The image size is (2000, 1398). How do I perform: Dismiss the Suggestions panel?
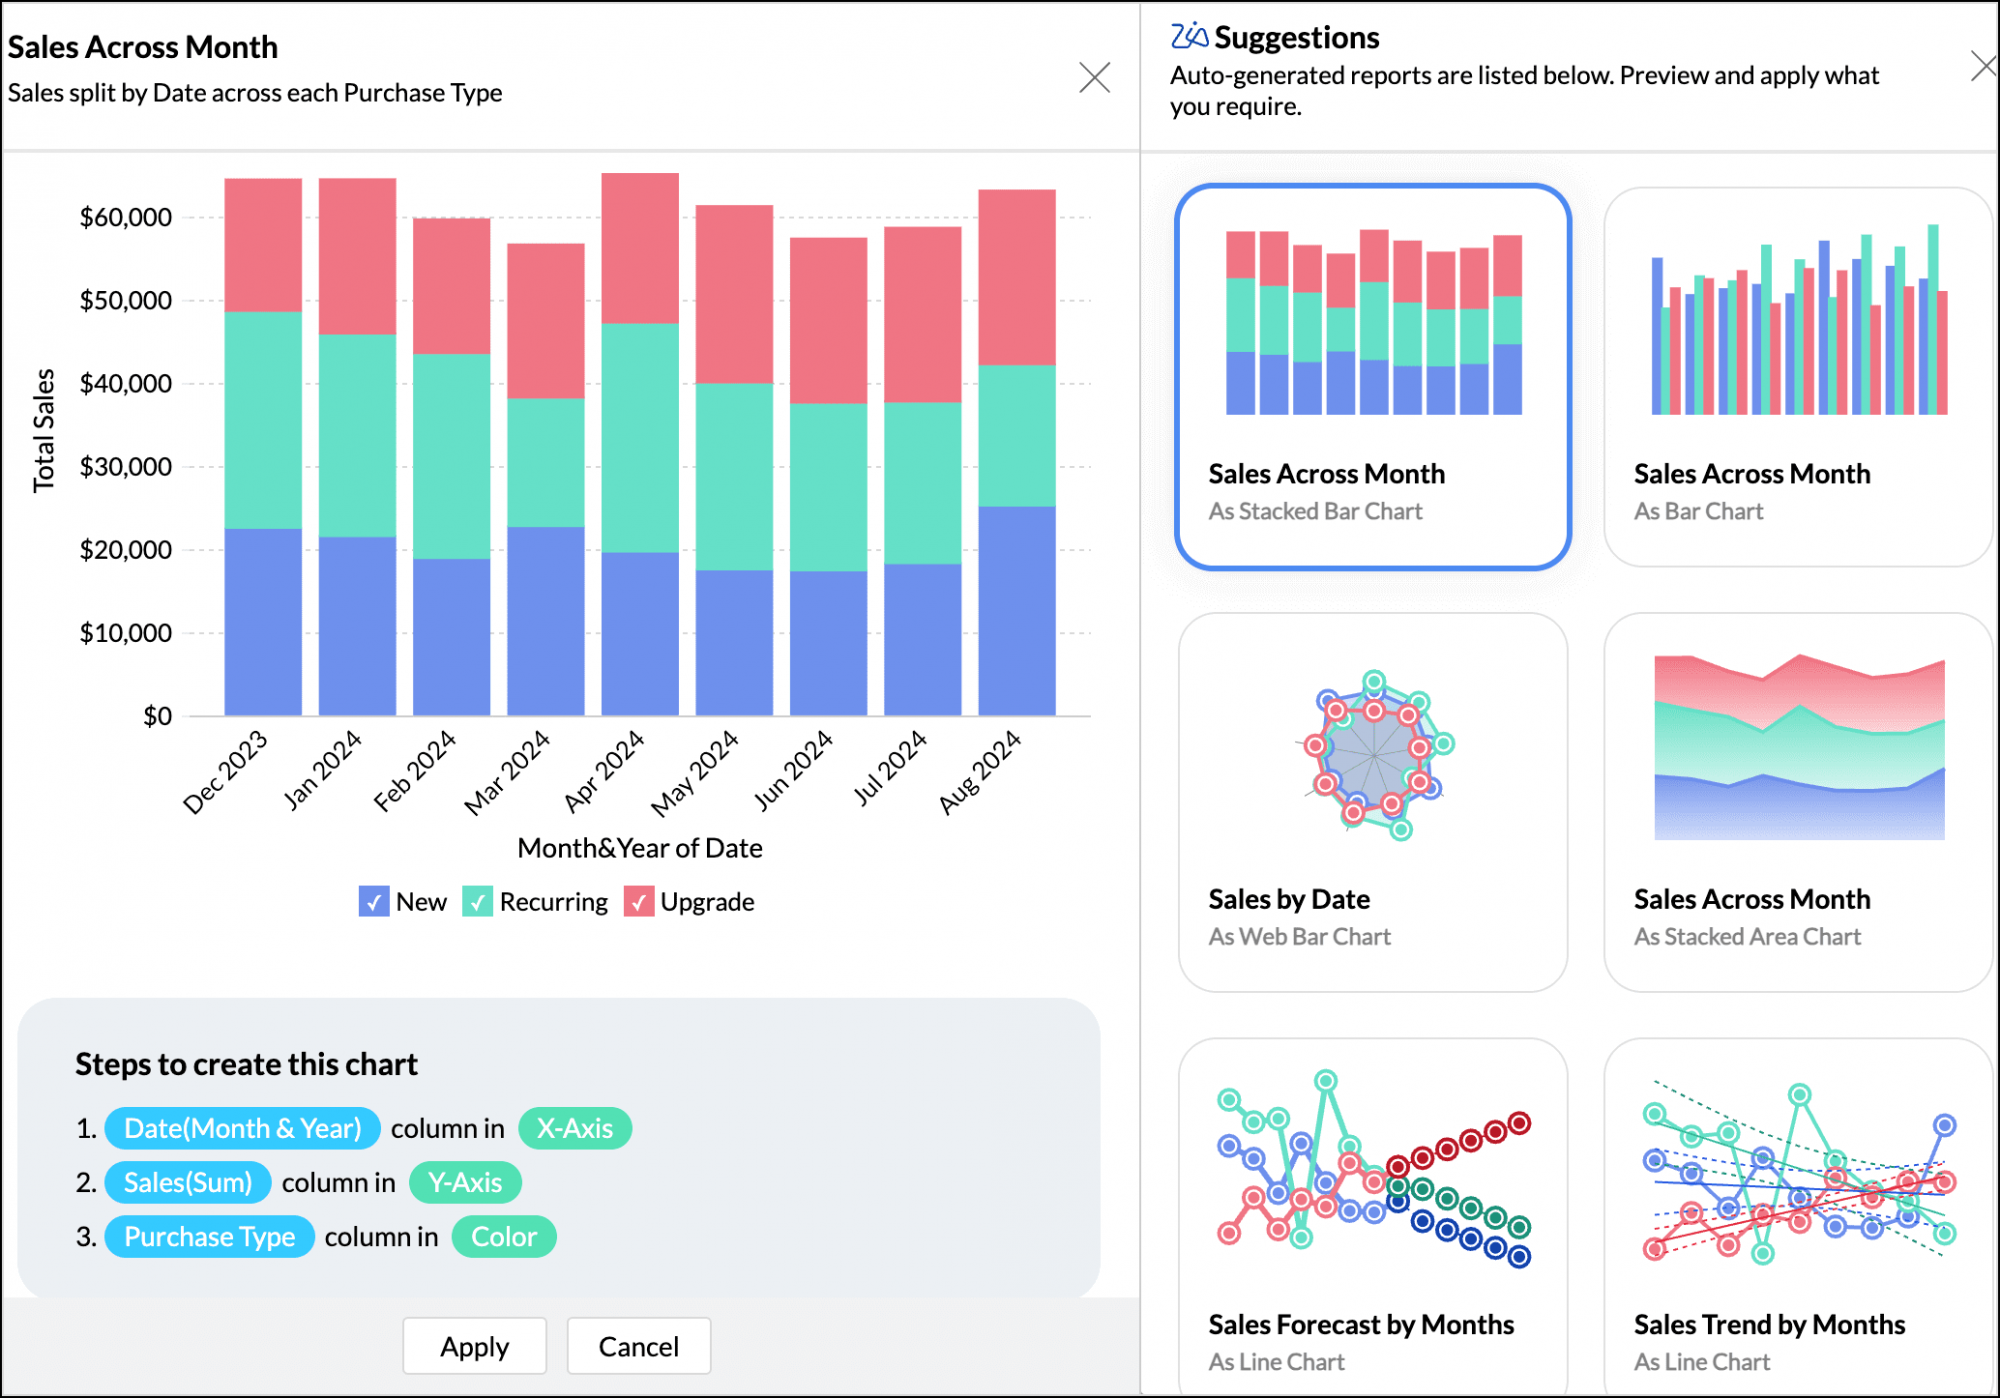(x=1986, y=65)
